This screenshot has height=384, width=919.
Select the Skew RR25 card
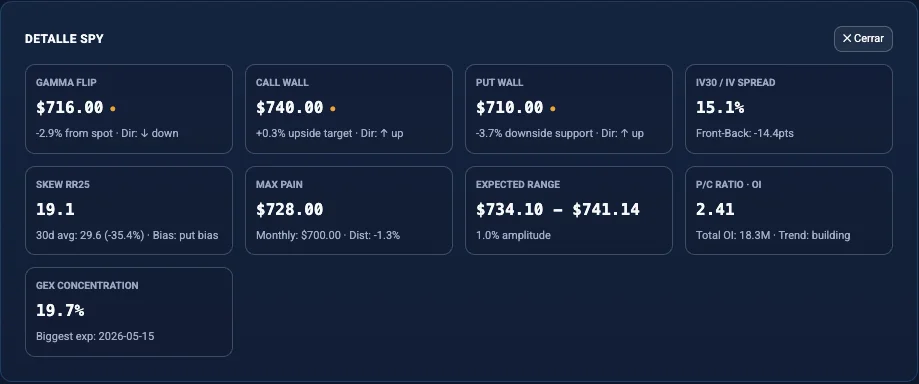pos(129,210)
